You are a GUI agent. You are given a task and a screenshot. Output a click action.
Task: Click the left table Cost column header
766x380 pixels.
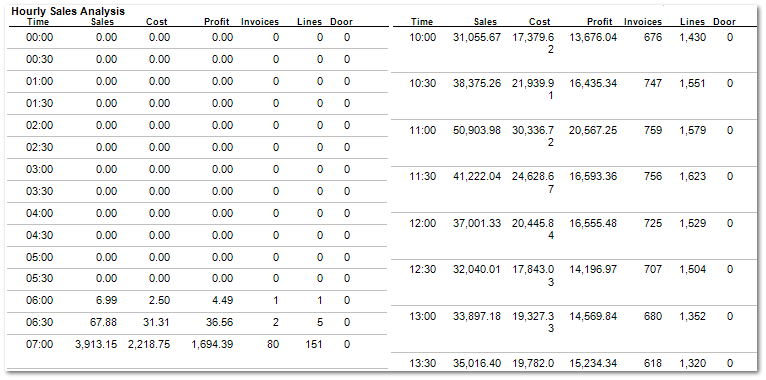157,21
